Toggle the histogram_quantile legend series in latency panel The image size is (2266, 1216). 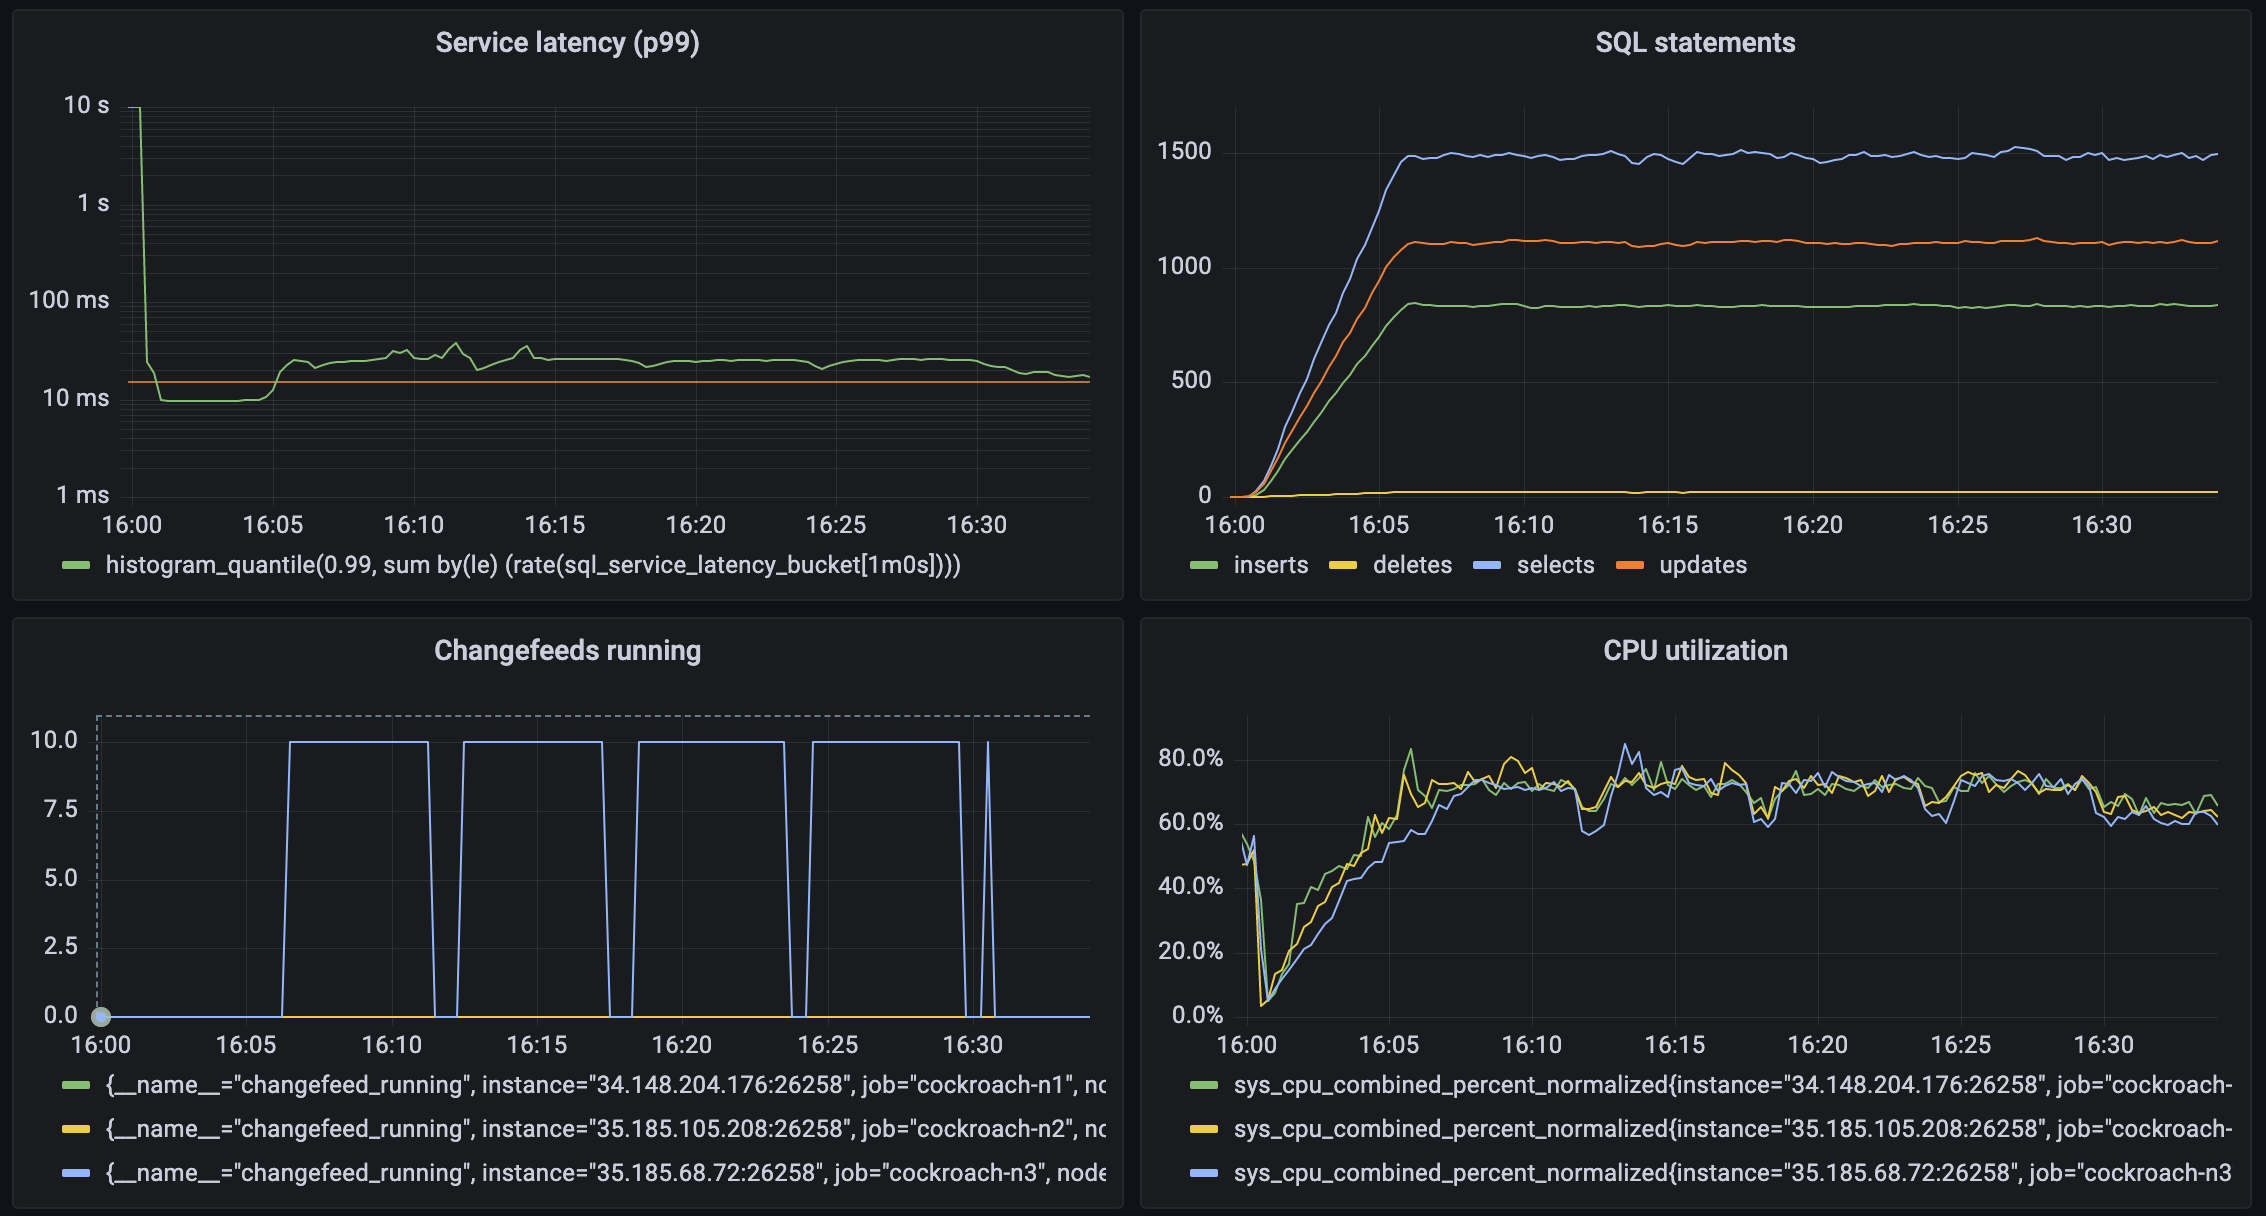click(533, 565)
